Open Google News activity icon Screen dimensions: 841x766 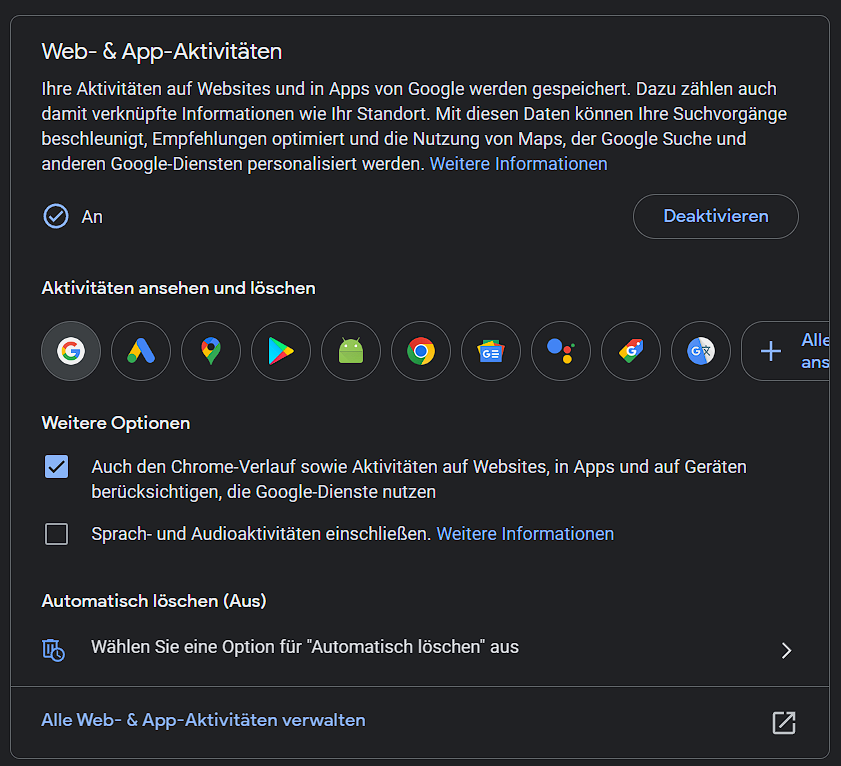[x=491, y=351]
